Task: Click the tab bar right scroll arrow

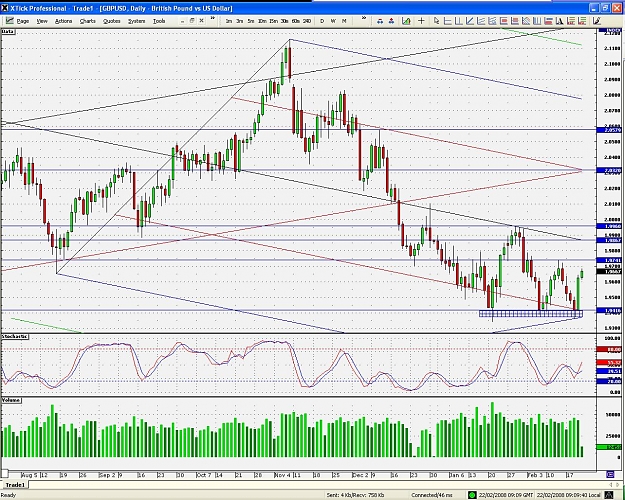Action: 618,485
